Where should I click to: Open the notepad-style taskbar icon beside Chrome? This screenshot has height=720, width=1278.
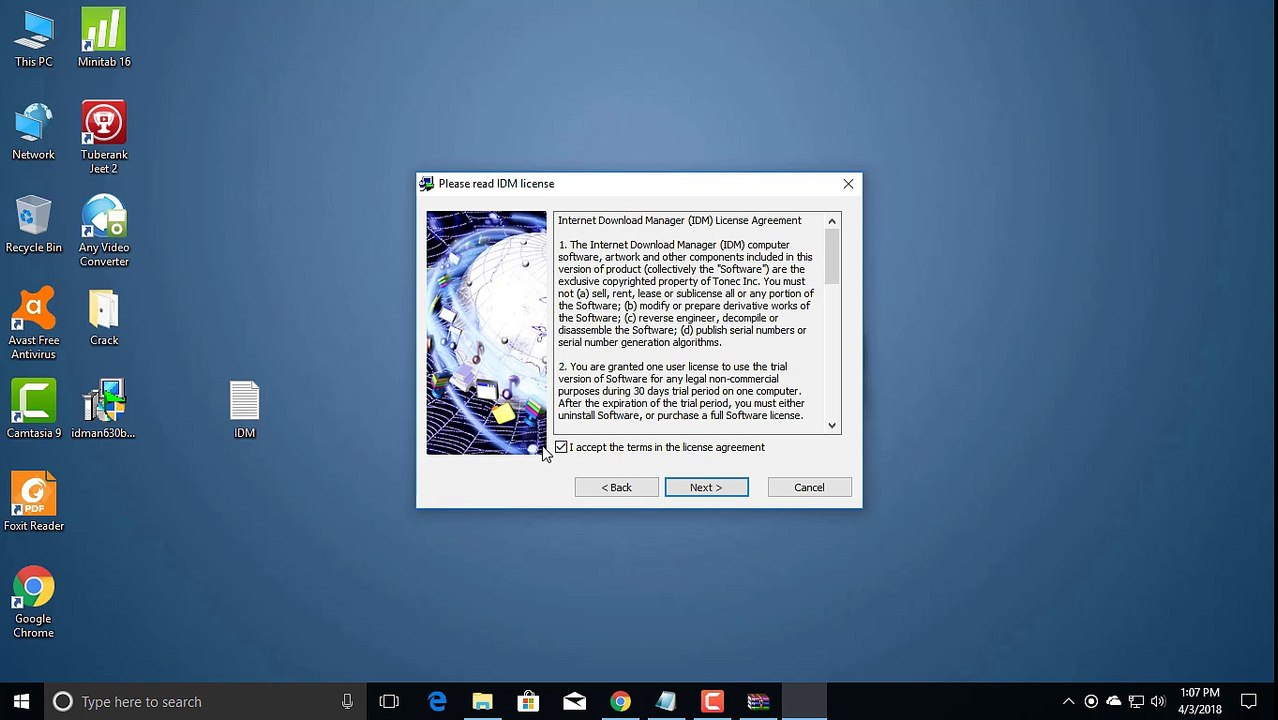(x=666, y=701)
